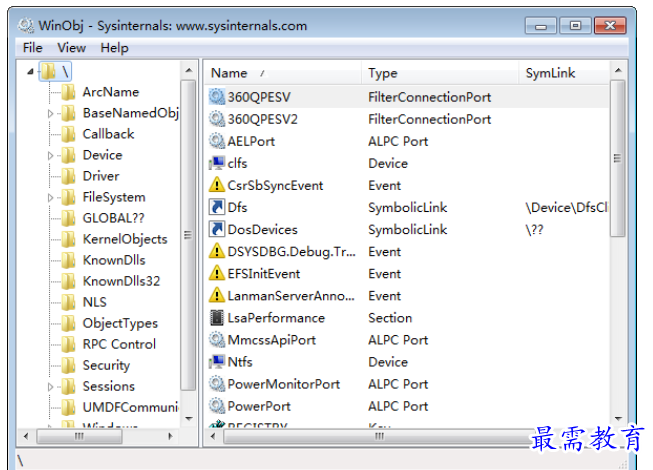Screen dimensions: 653x470
Task: Click the PowerPort gear icon
Action: click(x=217, y=406)
